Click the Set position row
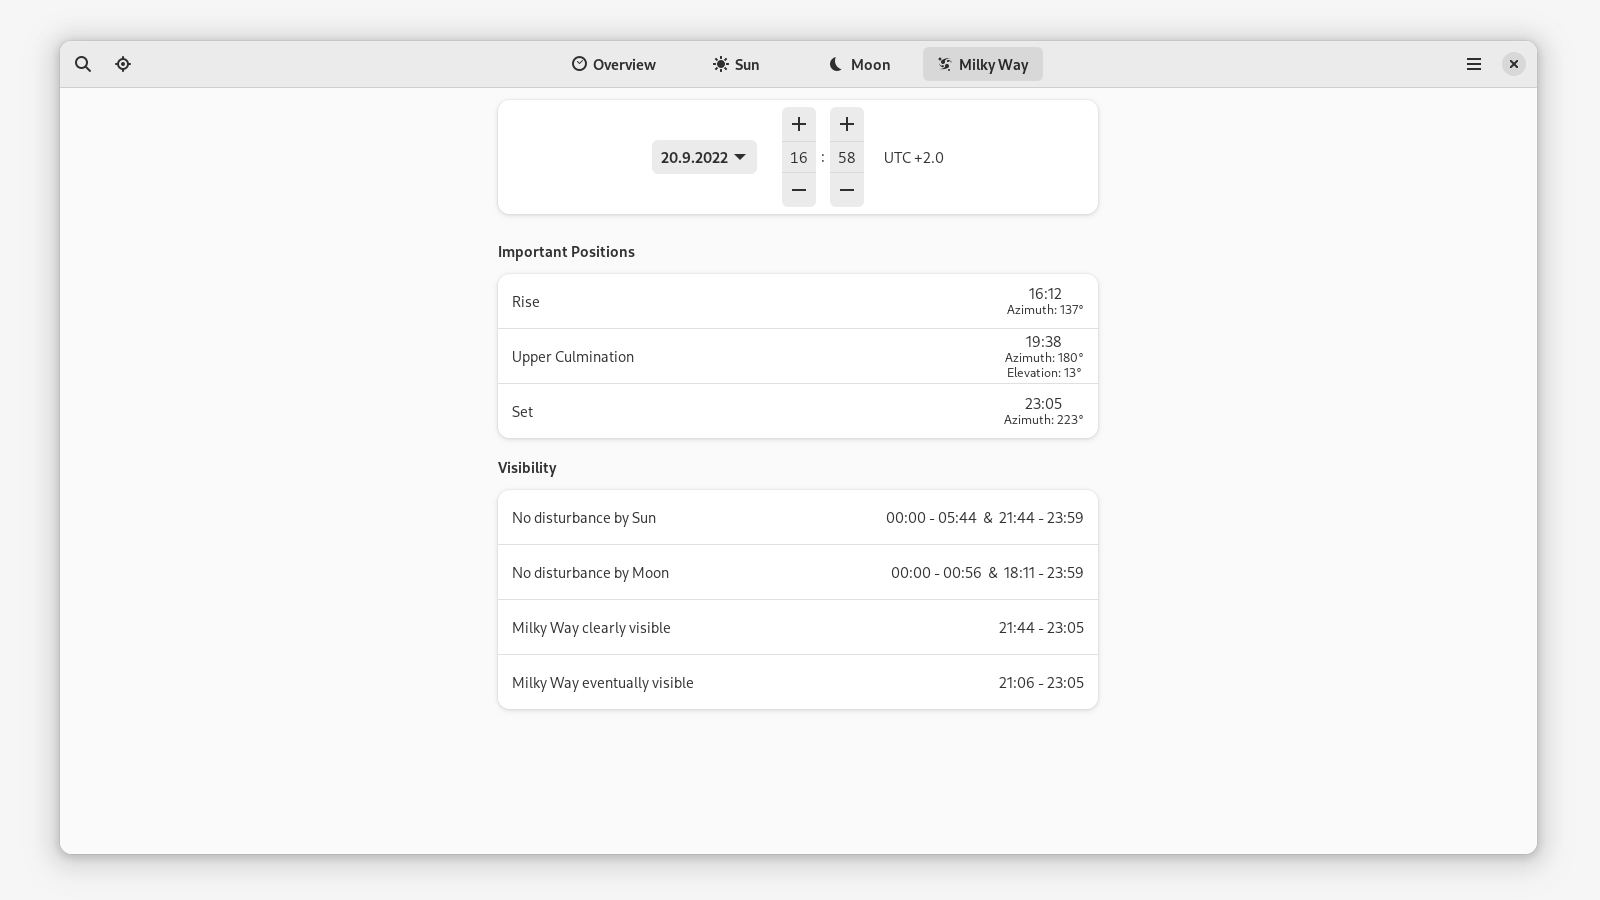The height and width of the screenshot is (900, 1600). pos(797,411)
